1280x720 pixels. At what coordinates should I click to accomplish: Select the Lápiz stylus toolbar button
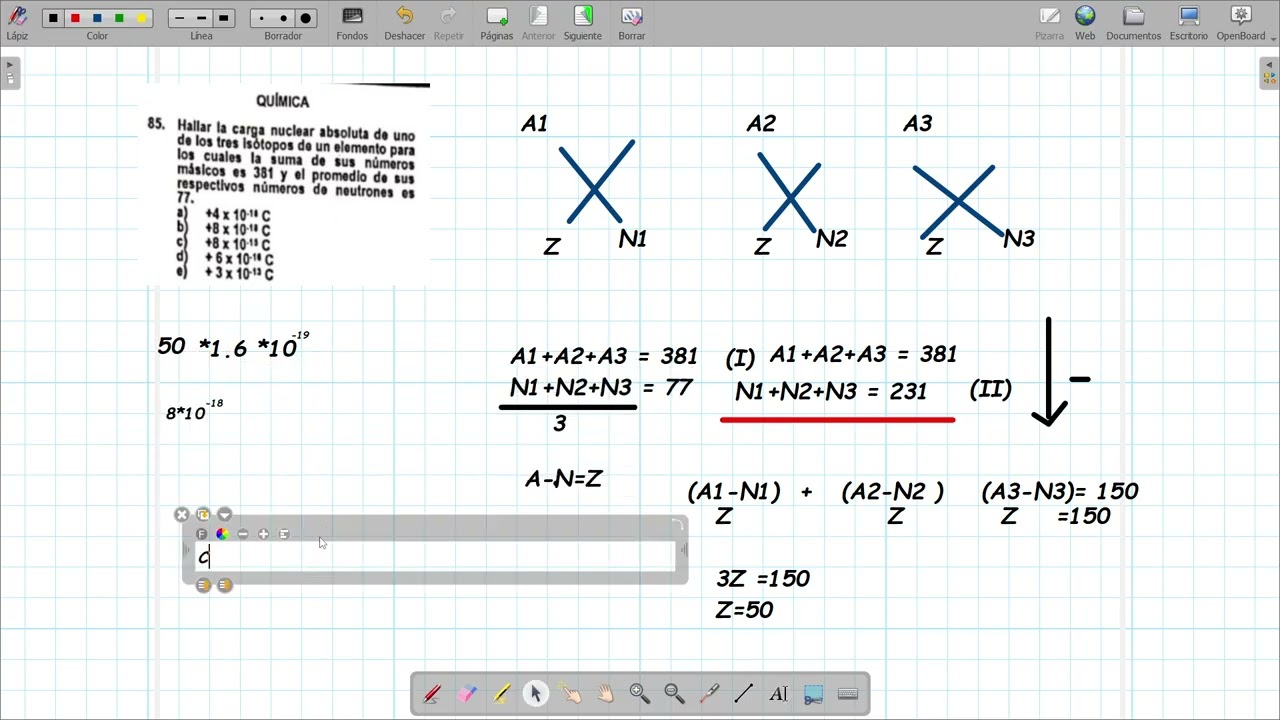coord(17,23)
